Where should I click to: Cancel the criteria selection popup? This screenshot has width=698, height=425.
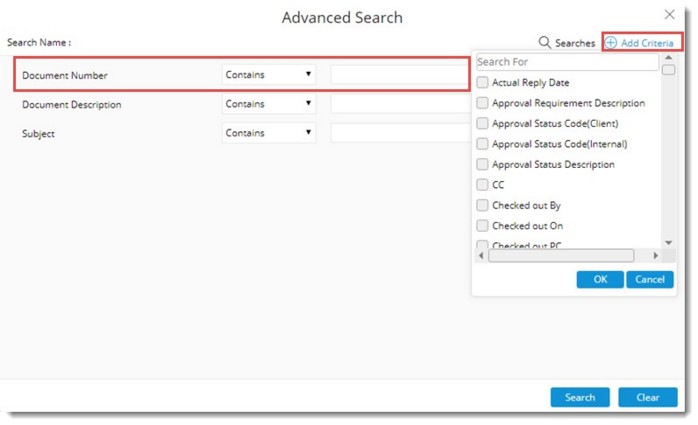[x=650, y=280]
